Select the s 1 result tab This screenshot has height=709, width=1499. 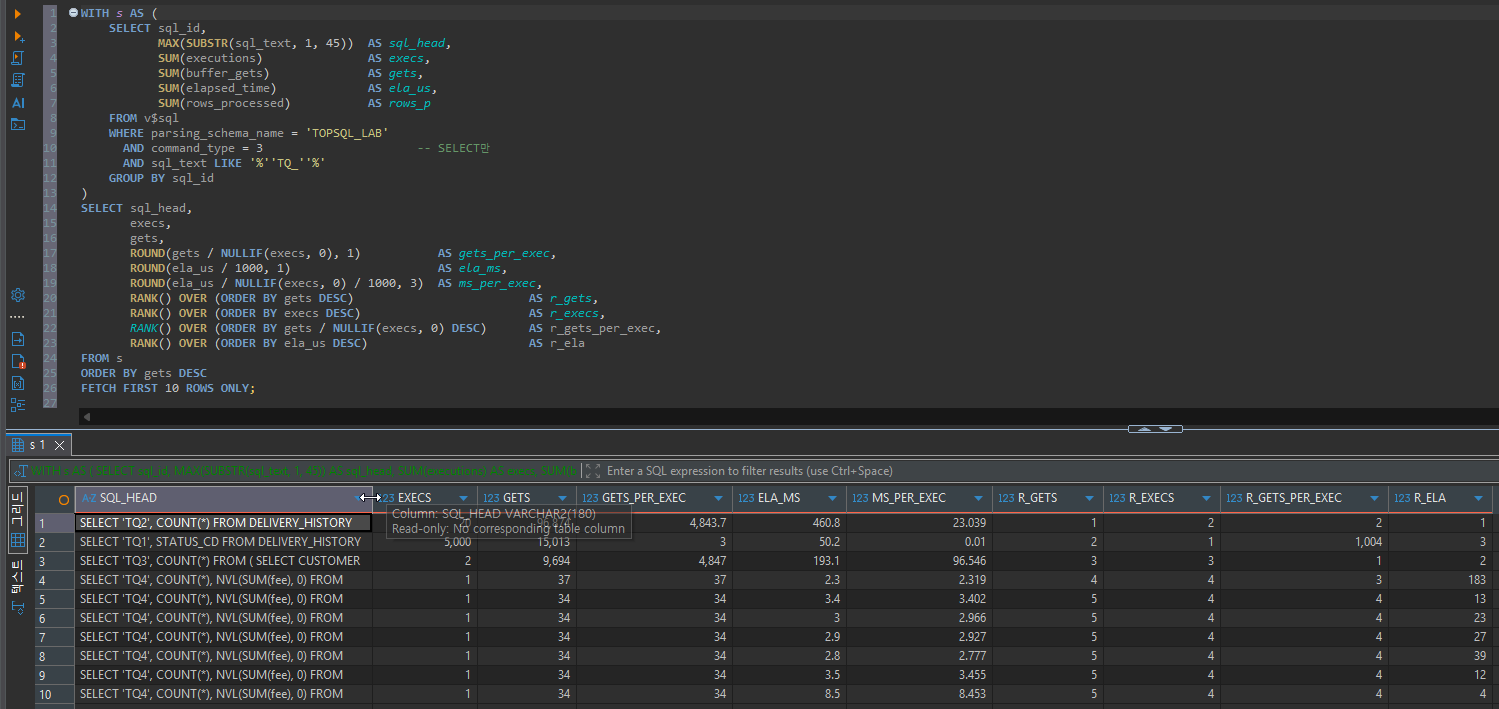click(x=37, y=445)
